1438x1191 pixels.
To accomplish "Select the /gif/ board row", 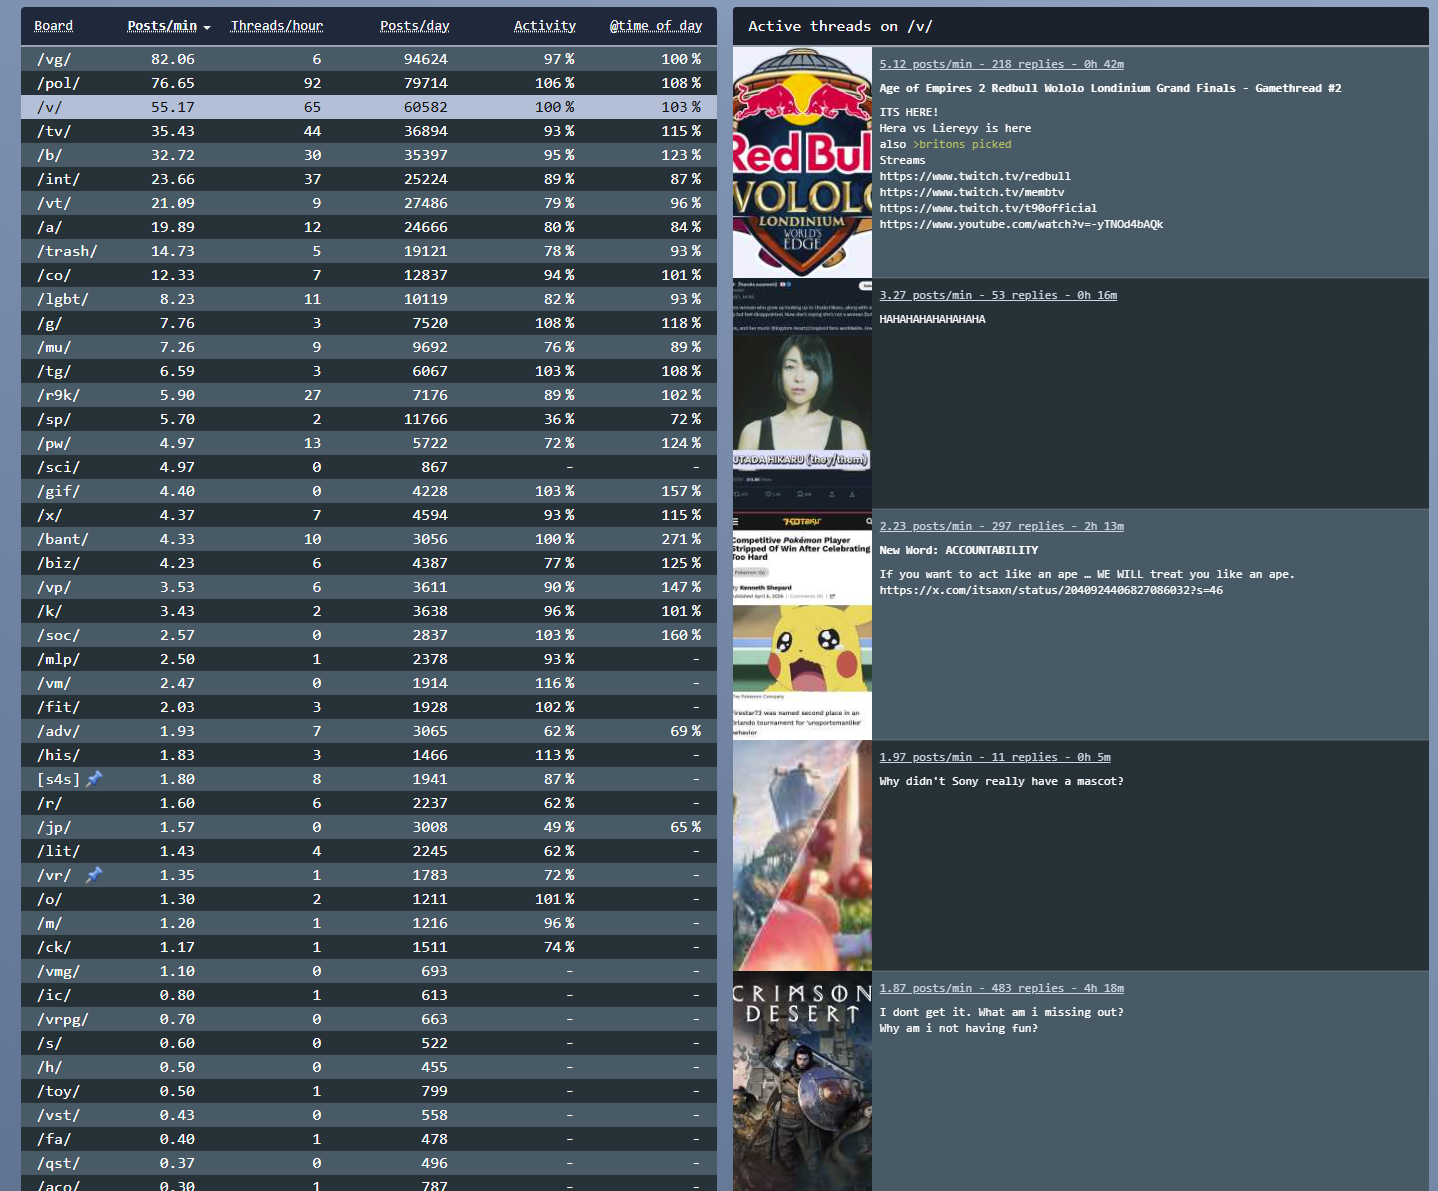I will [369, 491].
